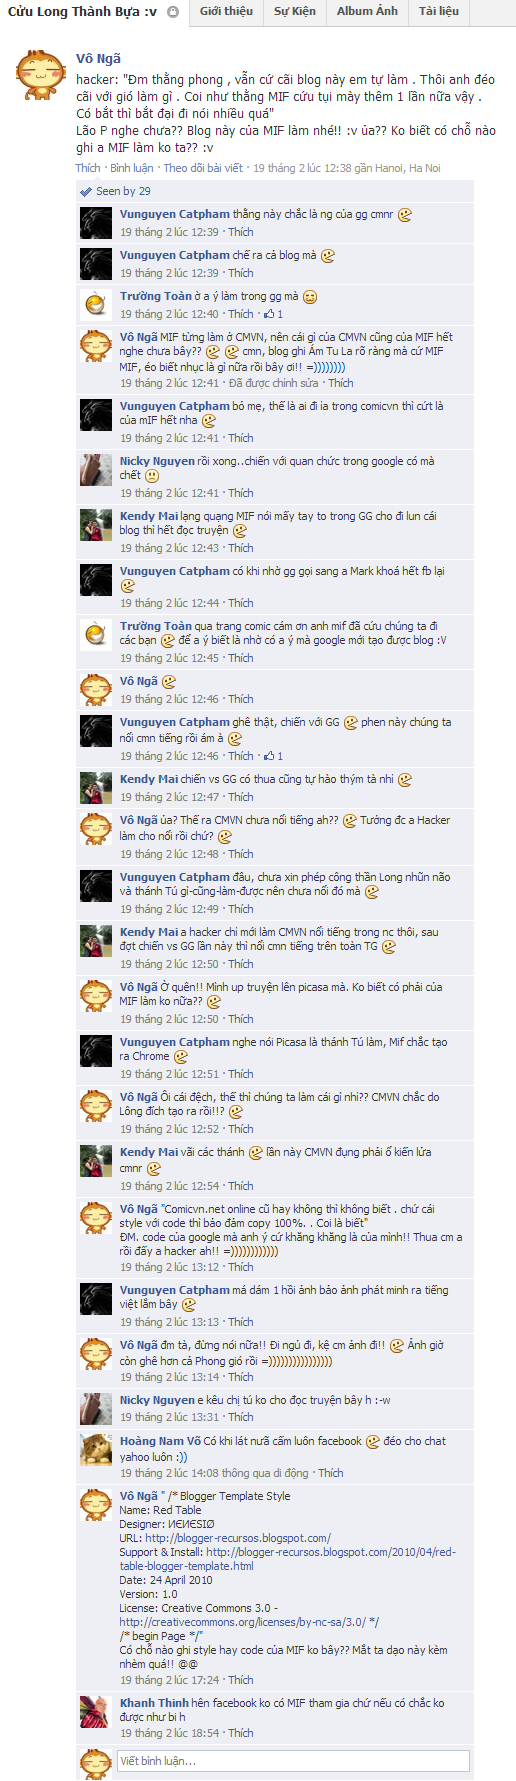Open the Tài liệu tab

439,12
